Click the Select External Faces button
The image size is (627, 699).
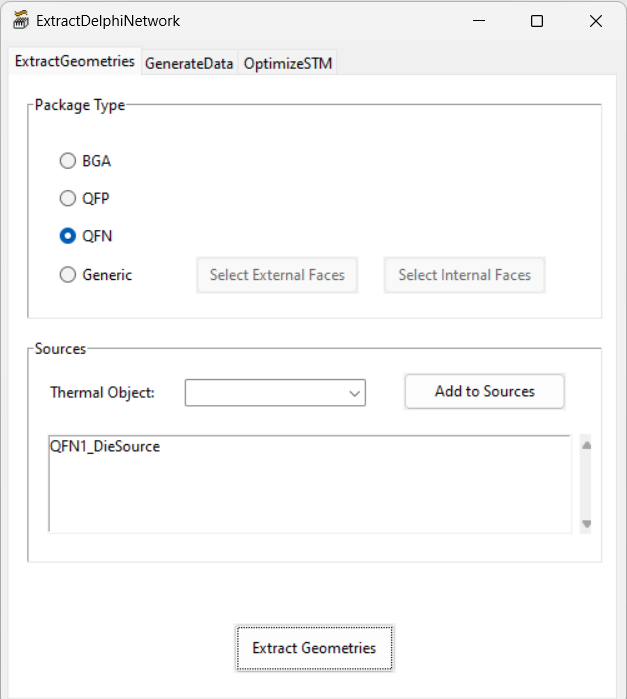[277, 275]
